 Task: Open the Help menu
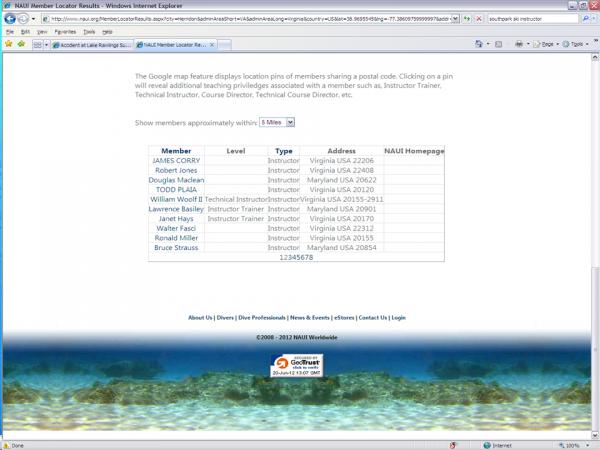click(108, 32)
